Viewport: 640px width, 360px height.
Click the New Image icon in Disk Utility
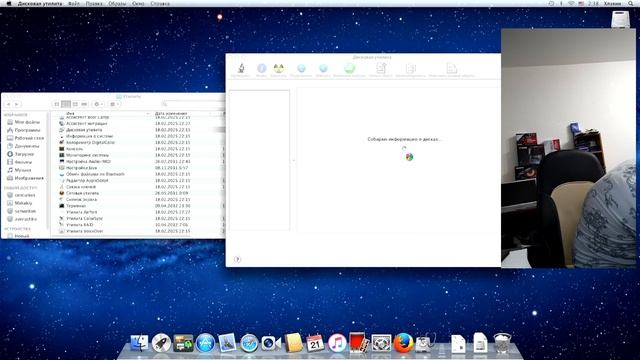[x=381, y=68]
